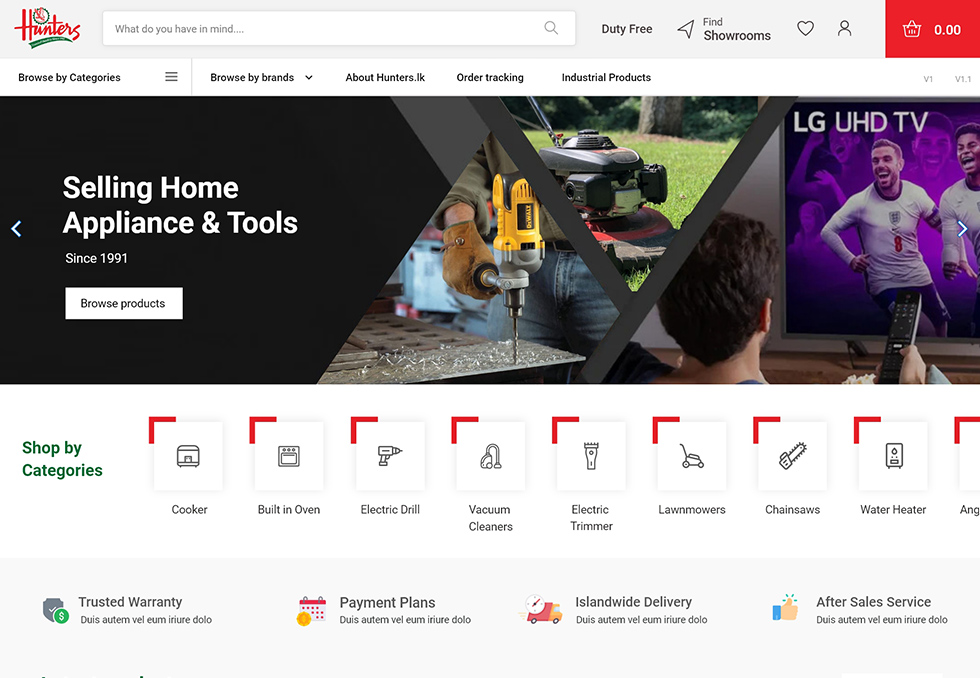The width and height of the screenshot is (980, 678).
Task: Click the 'Shop by Categories' heading
Action: [x=62, y=459]
